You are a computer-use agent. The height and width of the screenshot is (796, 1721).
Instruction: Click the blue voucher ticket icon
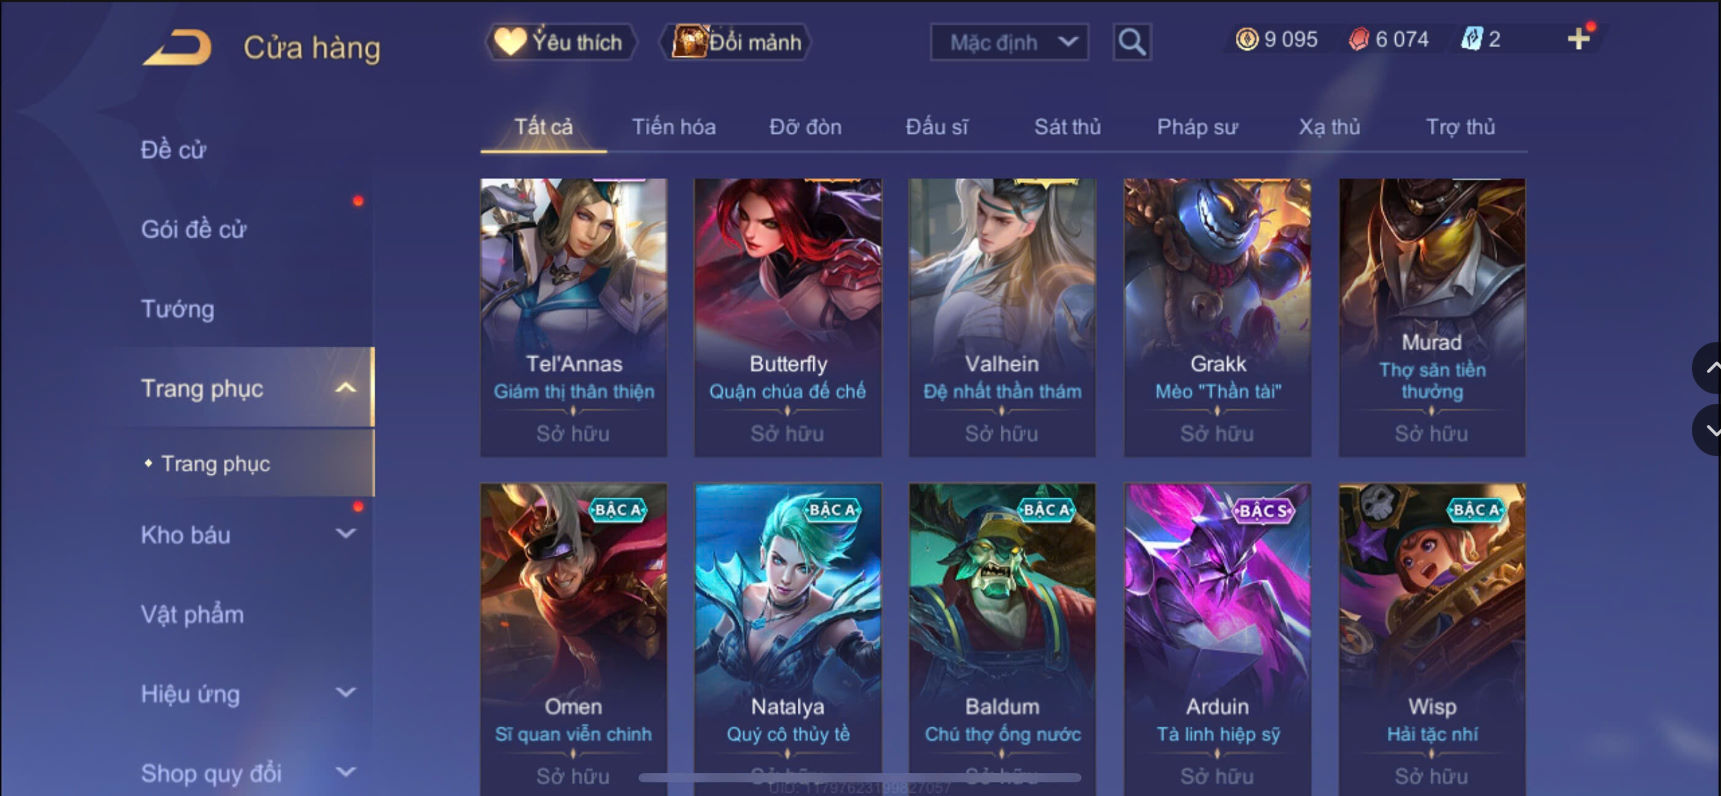point(1471,39)
